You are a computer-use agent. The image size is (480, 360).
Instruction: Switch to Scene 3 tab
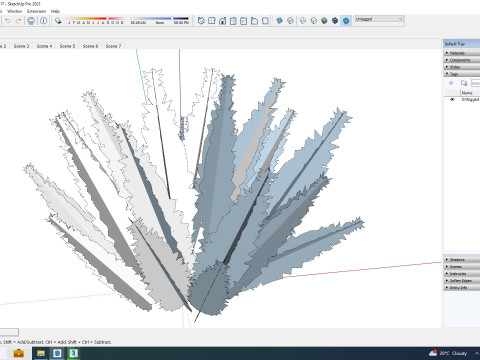coord(21,46)
